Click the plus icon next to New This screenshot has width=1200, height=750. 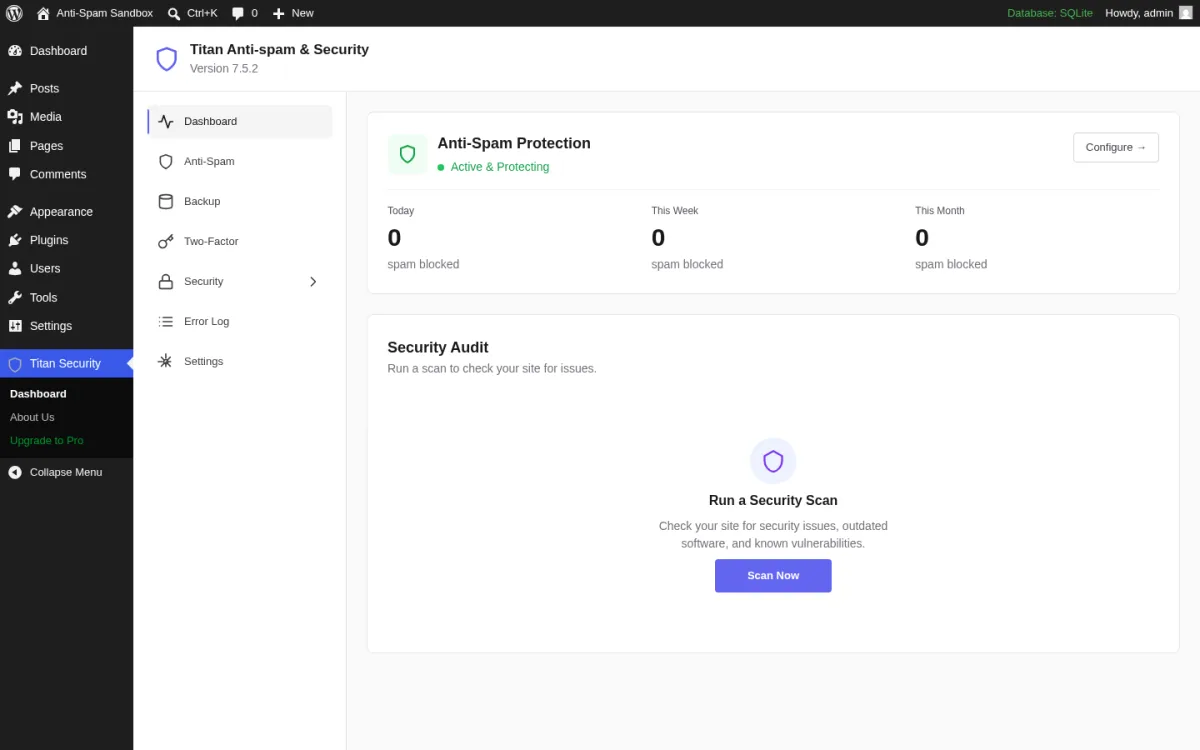(x=279, y=13)
